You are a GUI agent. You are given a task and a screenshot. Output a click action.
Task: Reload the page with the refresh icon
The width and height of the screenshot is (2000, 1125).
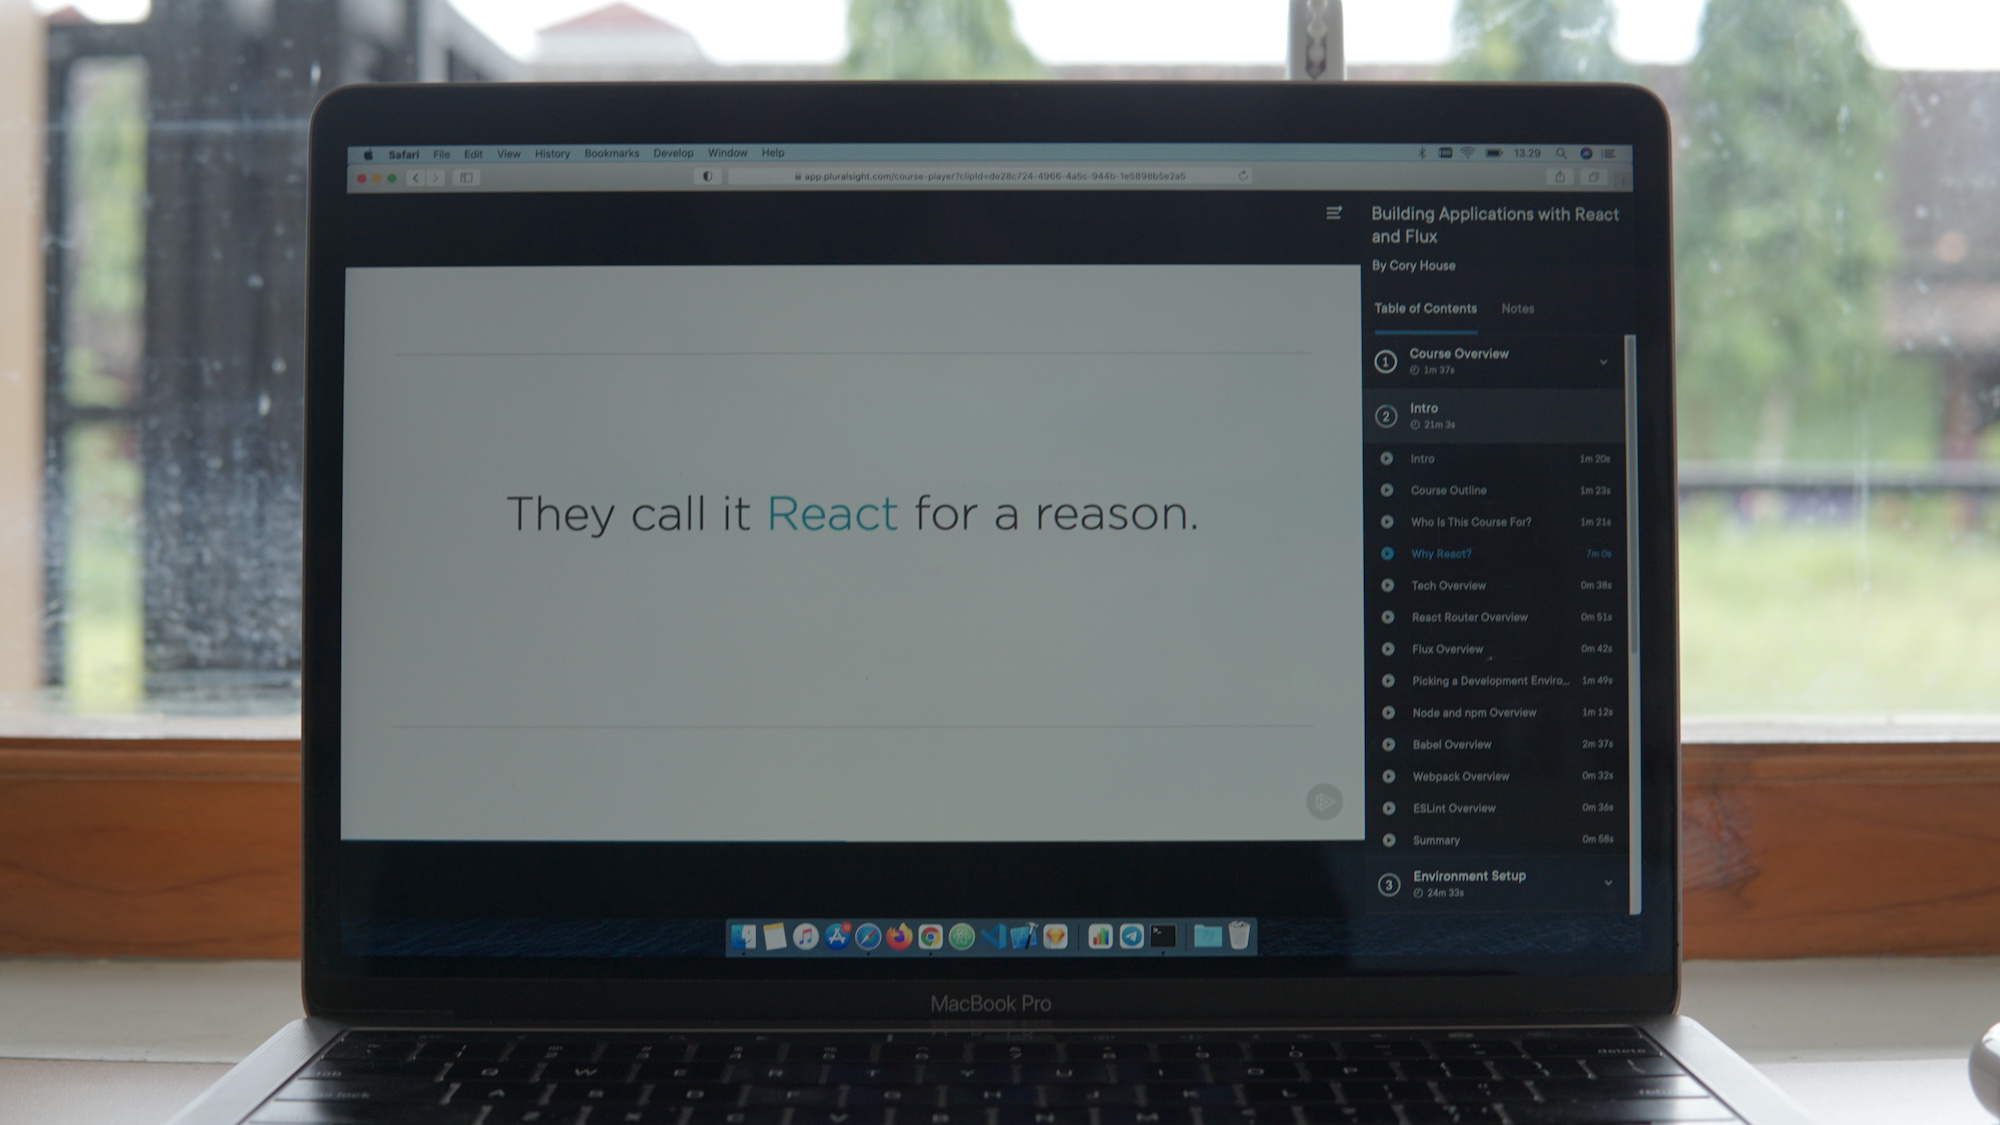[1243, 176]
